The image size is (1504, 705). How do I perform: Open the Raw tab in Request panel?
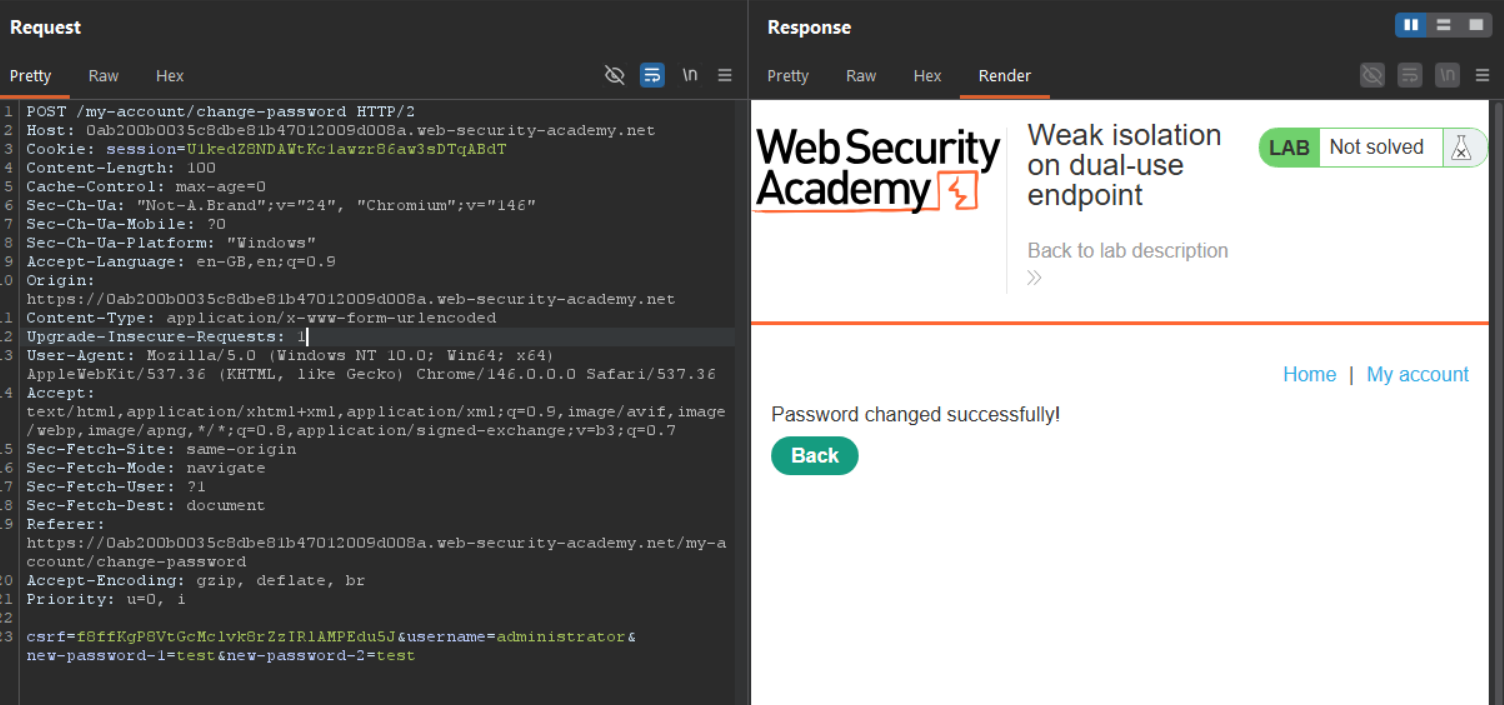[x=103, y=76]
